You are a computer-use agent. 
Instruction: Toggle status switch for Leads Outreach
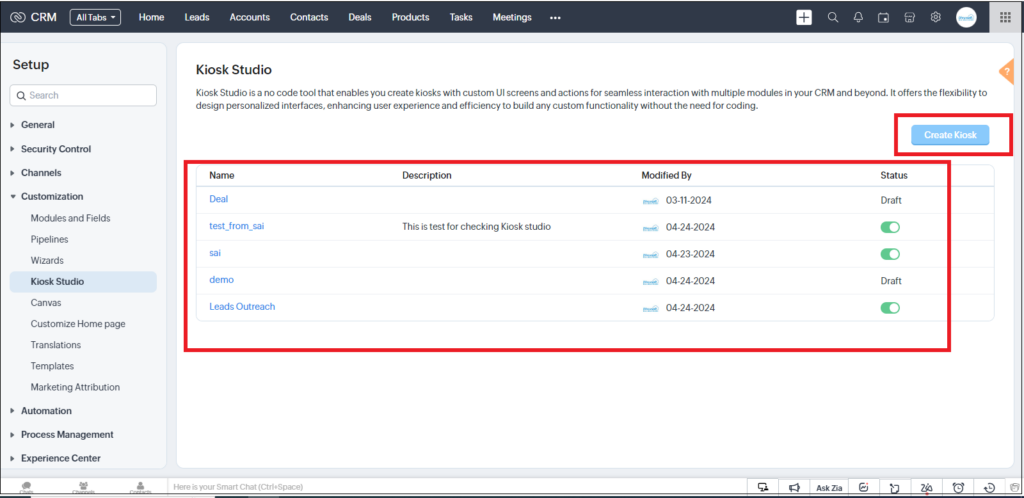coord(890,307)
